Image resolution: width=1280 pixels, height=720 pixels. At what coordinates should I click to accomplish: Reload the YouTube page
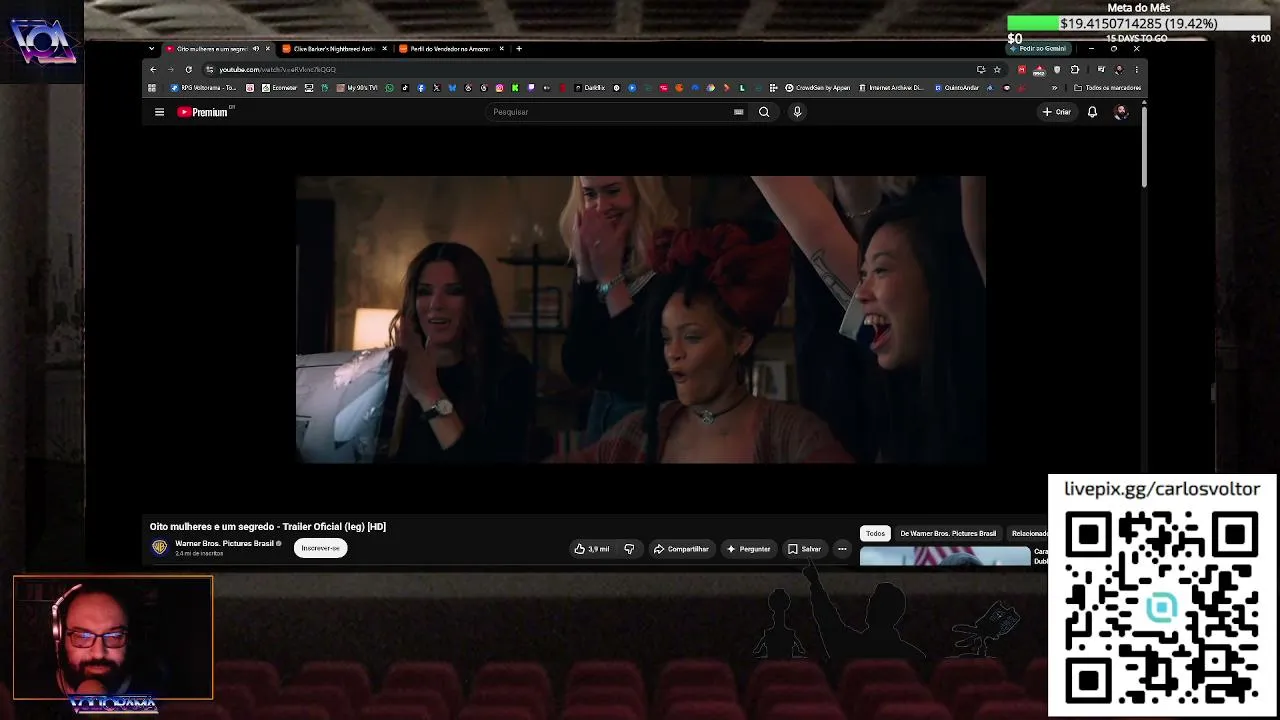point(189,69)
